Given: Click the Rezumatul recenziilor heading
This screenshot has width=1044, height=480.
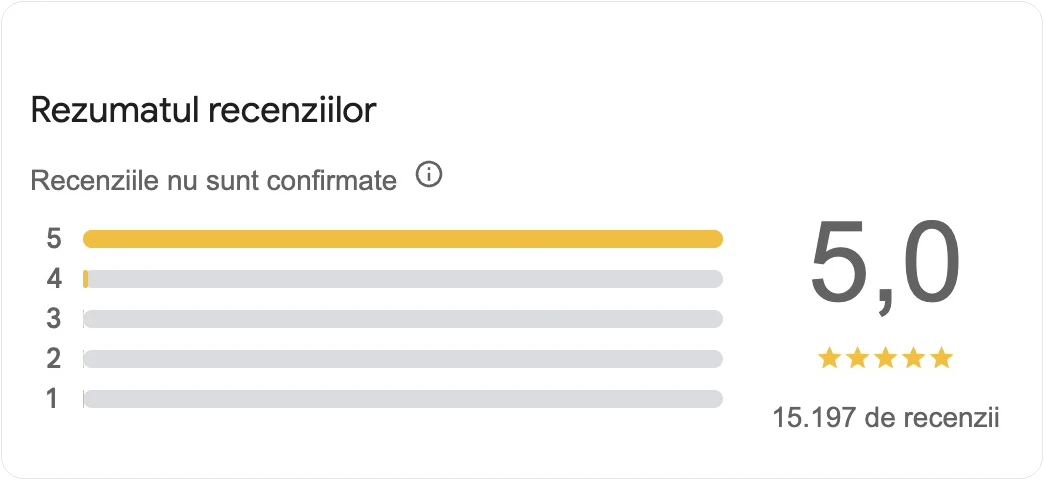Looking at the screenshot, I should (204, 111).
